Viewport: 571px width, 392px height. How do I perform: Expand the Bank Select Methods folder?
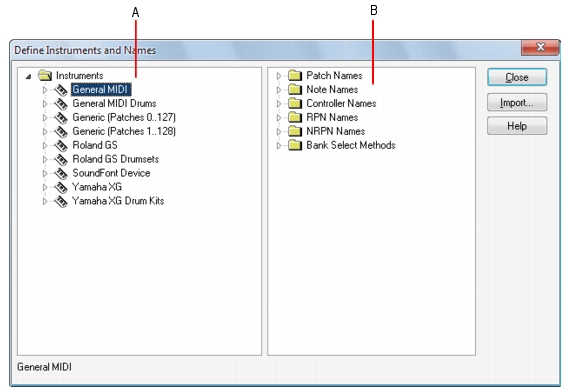[279, 145]
